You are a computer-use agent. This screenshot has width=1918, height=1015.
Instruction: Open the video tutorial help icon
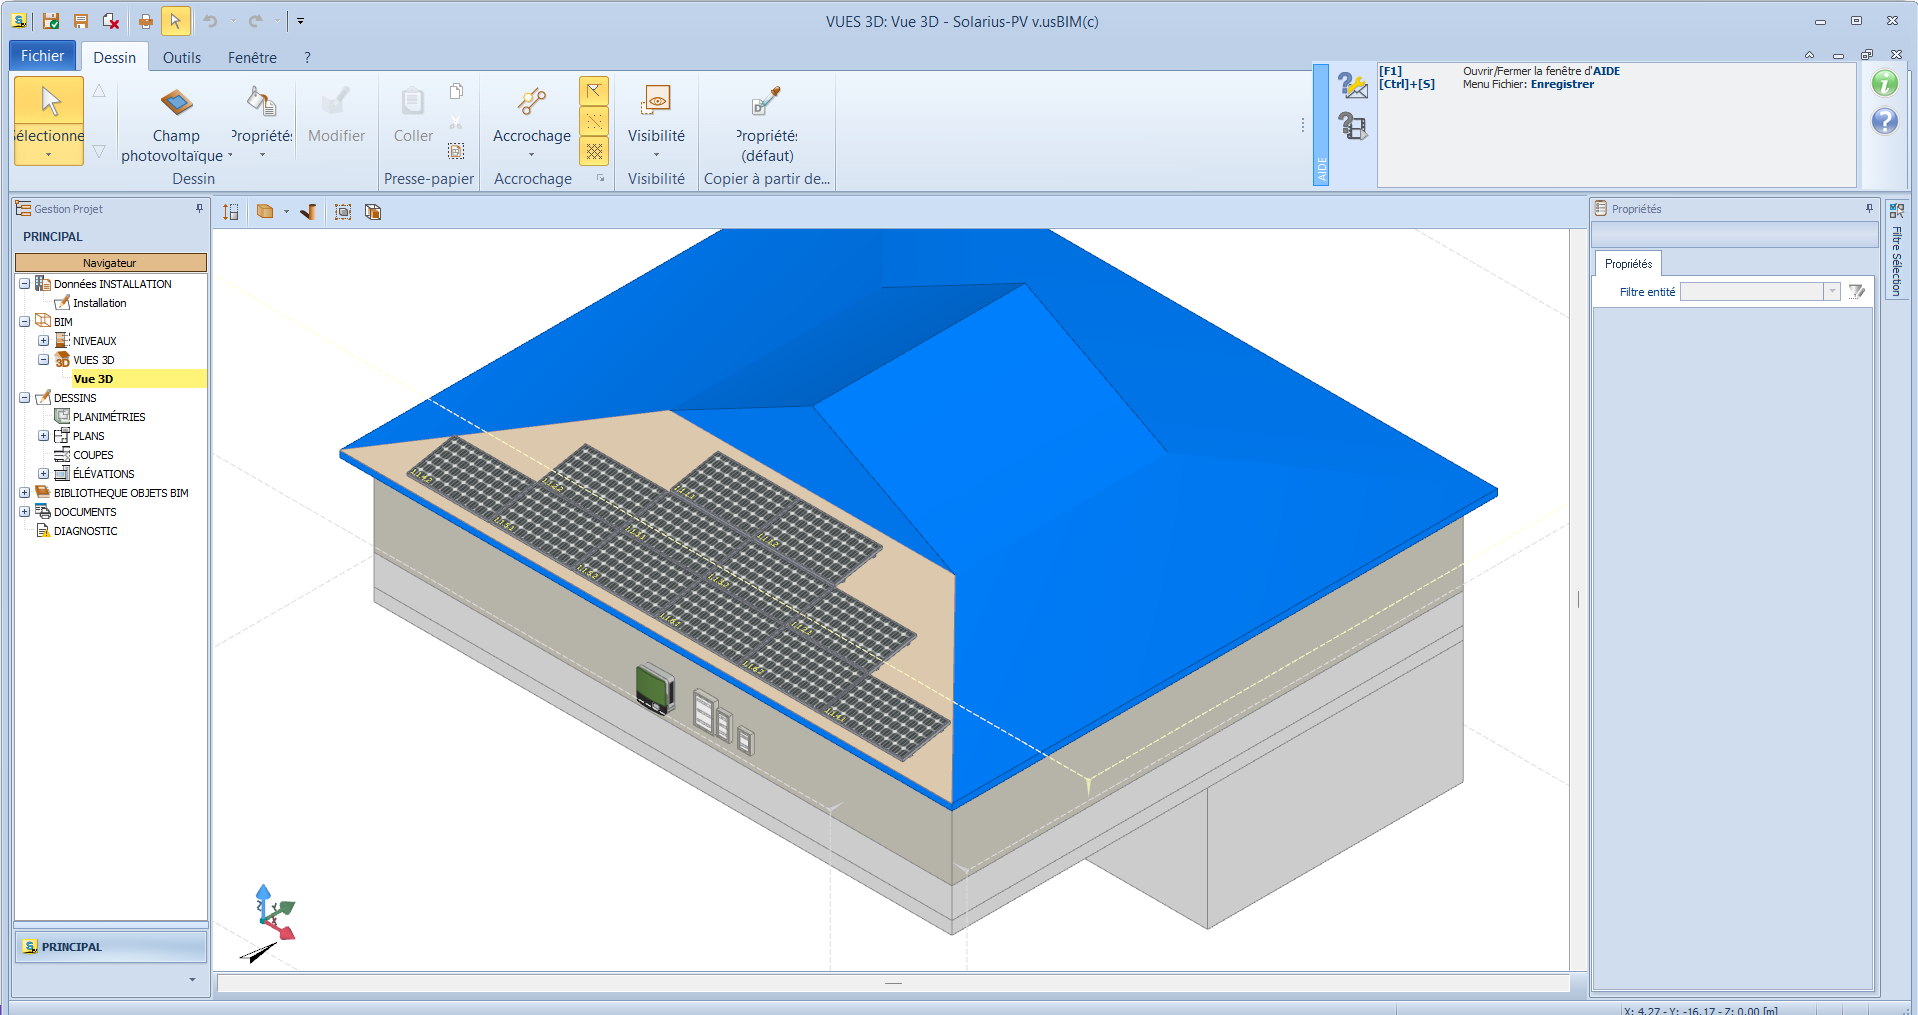point(1353,126)
